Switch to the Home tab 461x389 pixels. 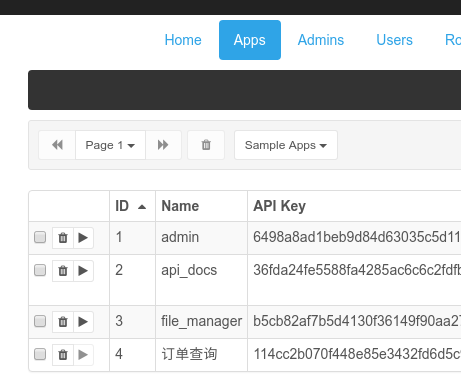(x=183, y=40)
